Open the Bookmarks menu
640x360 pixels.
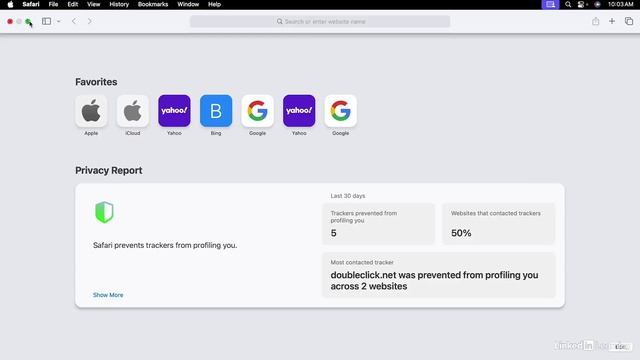(x=153, y=4)
